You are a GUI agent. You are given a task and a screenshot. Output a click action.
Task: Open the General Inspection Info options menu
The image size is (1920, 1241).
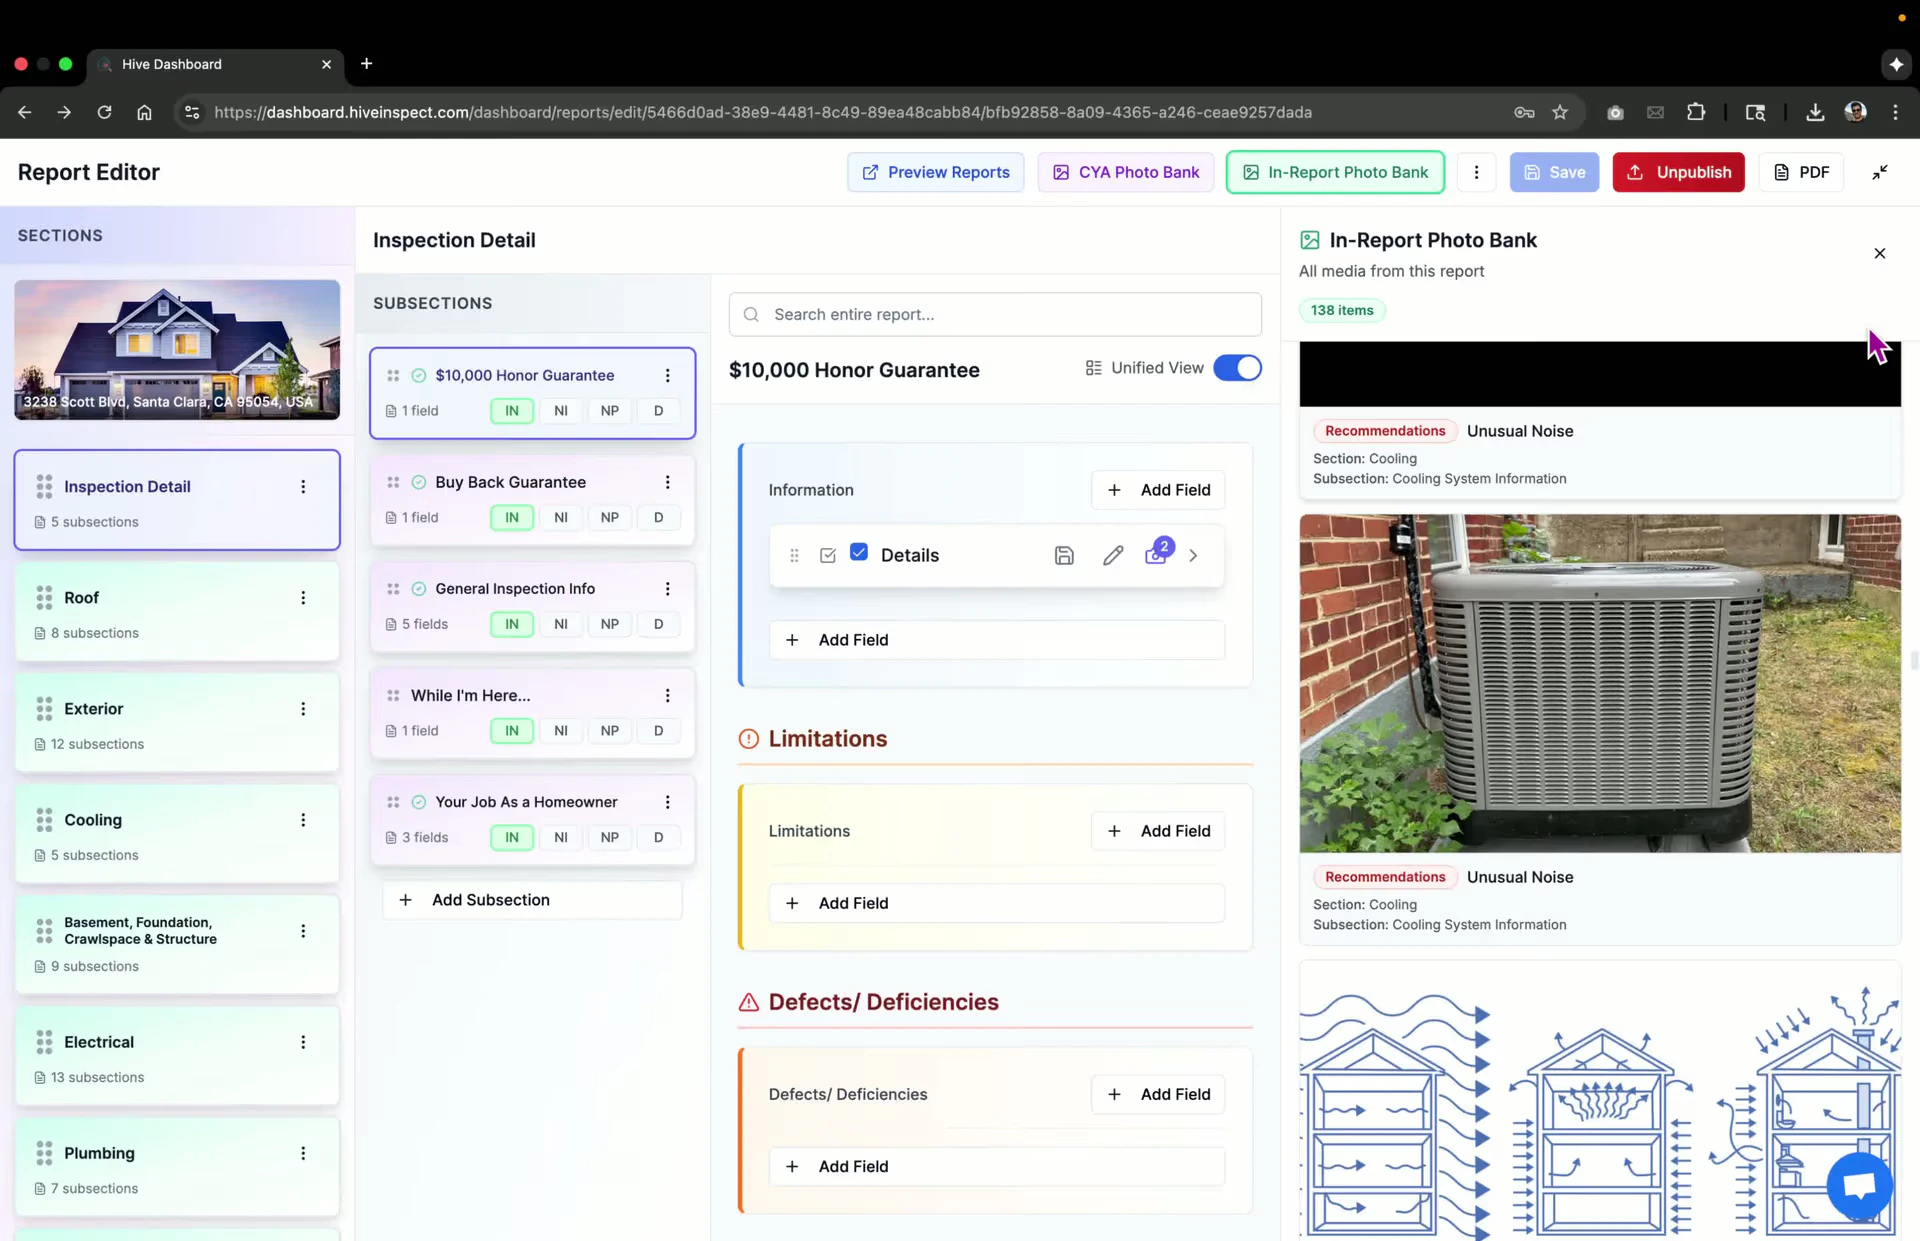click(x=668, y=589)
